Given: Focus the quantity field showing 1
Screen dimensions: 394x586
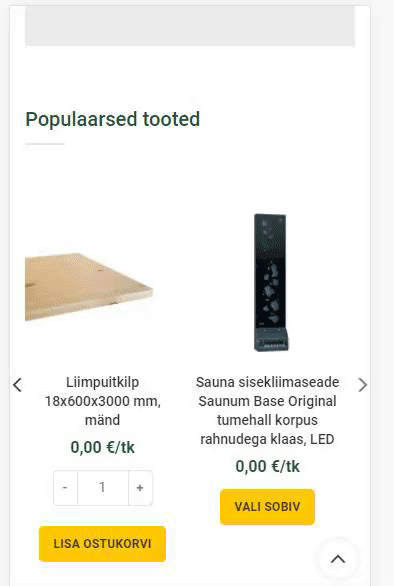Looking at the screenshot, I should pos(103,488).
